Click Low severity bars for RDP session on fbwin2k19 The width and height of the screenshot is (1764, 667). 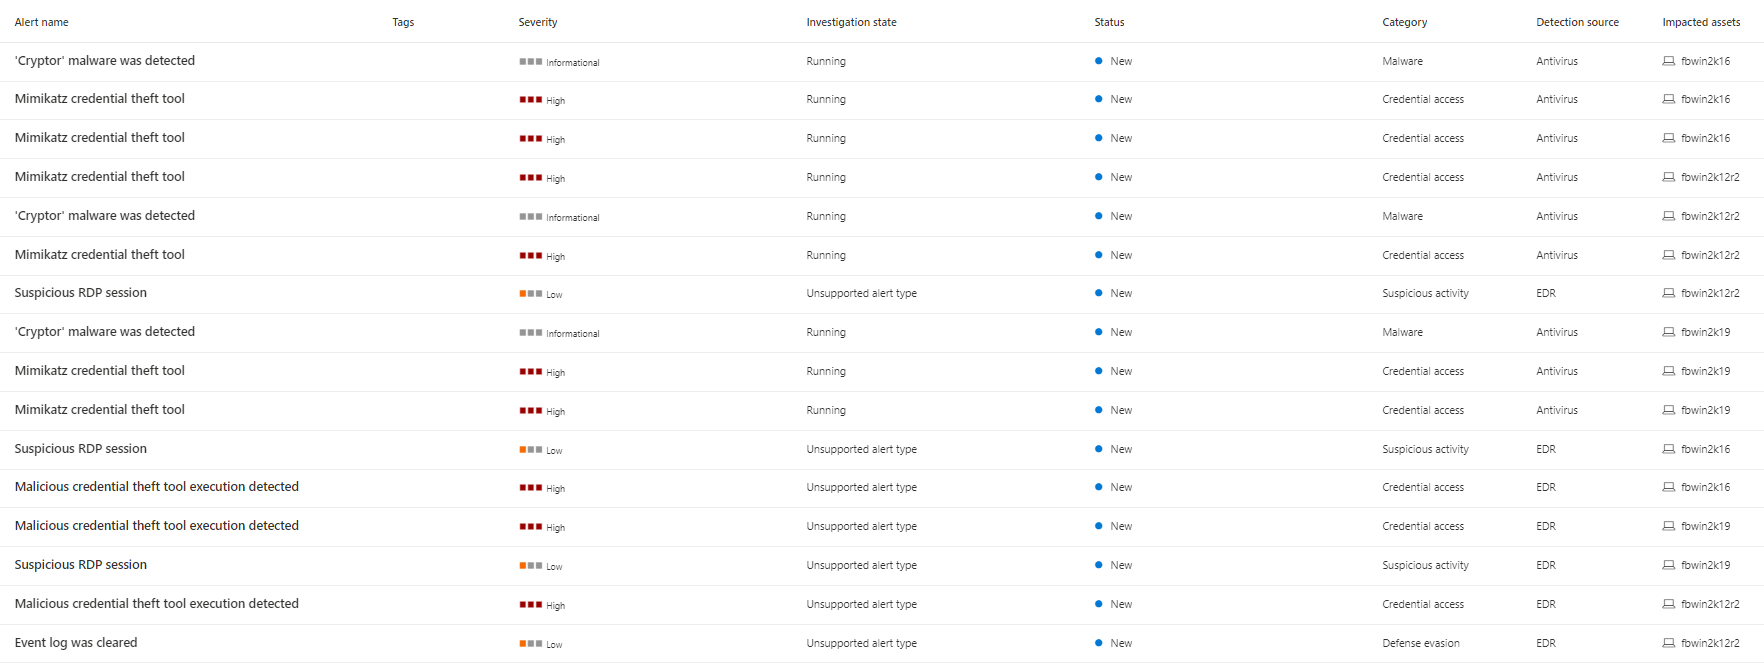pos(531,566)
